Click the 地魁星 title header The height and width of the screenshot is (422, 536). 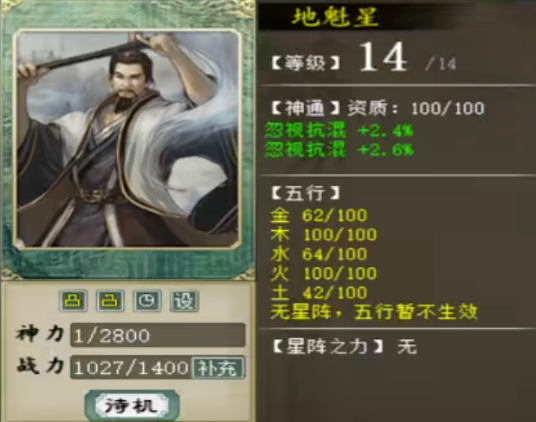click(x=335, y=16)
